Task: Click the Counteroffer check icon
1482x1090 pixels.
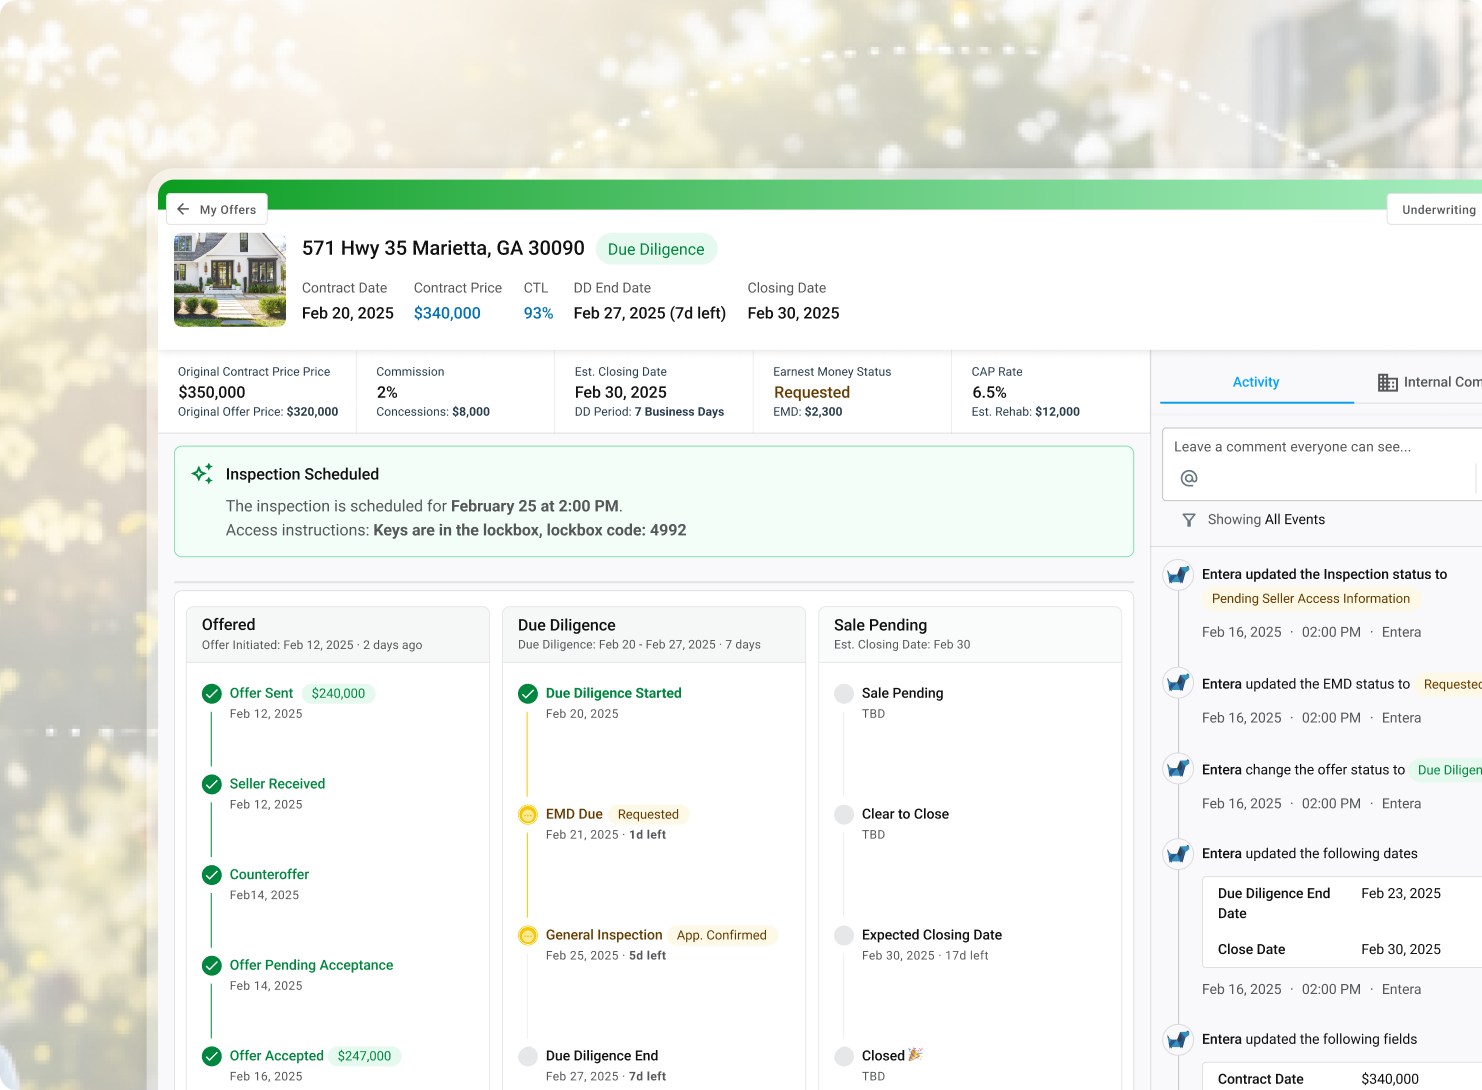Action: point(212,875)
